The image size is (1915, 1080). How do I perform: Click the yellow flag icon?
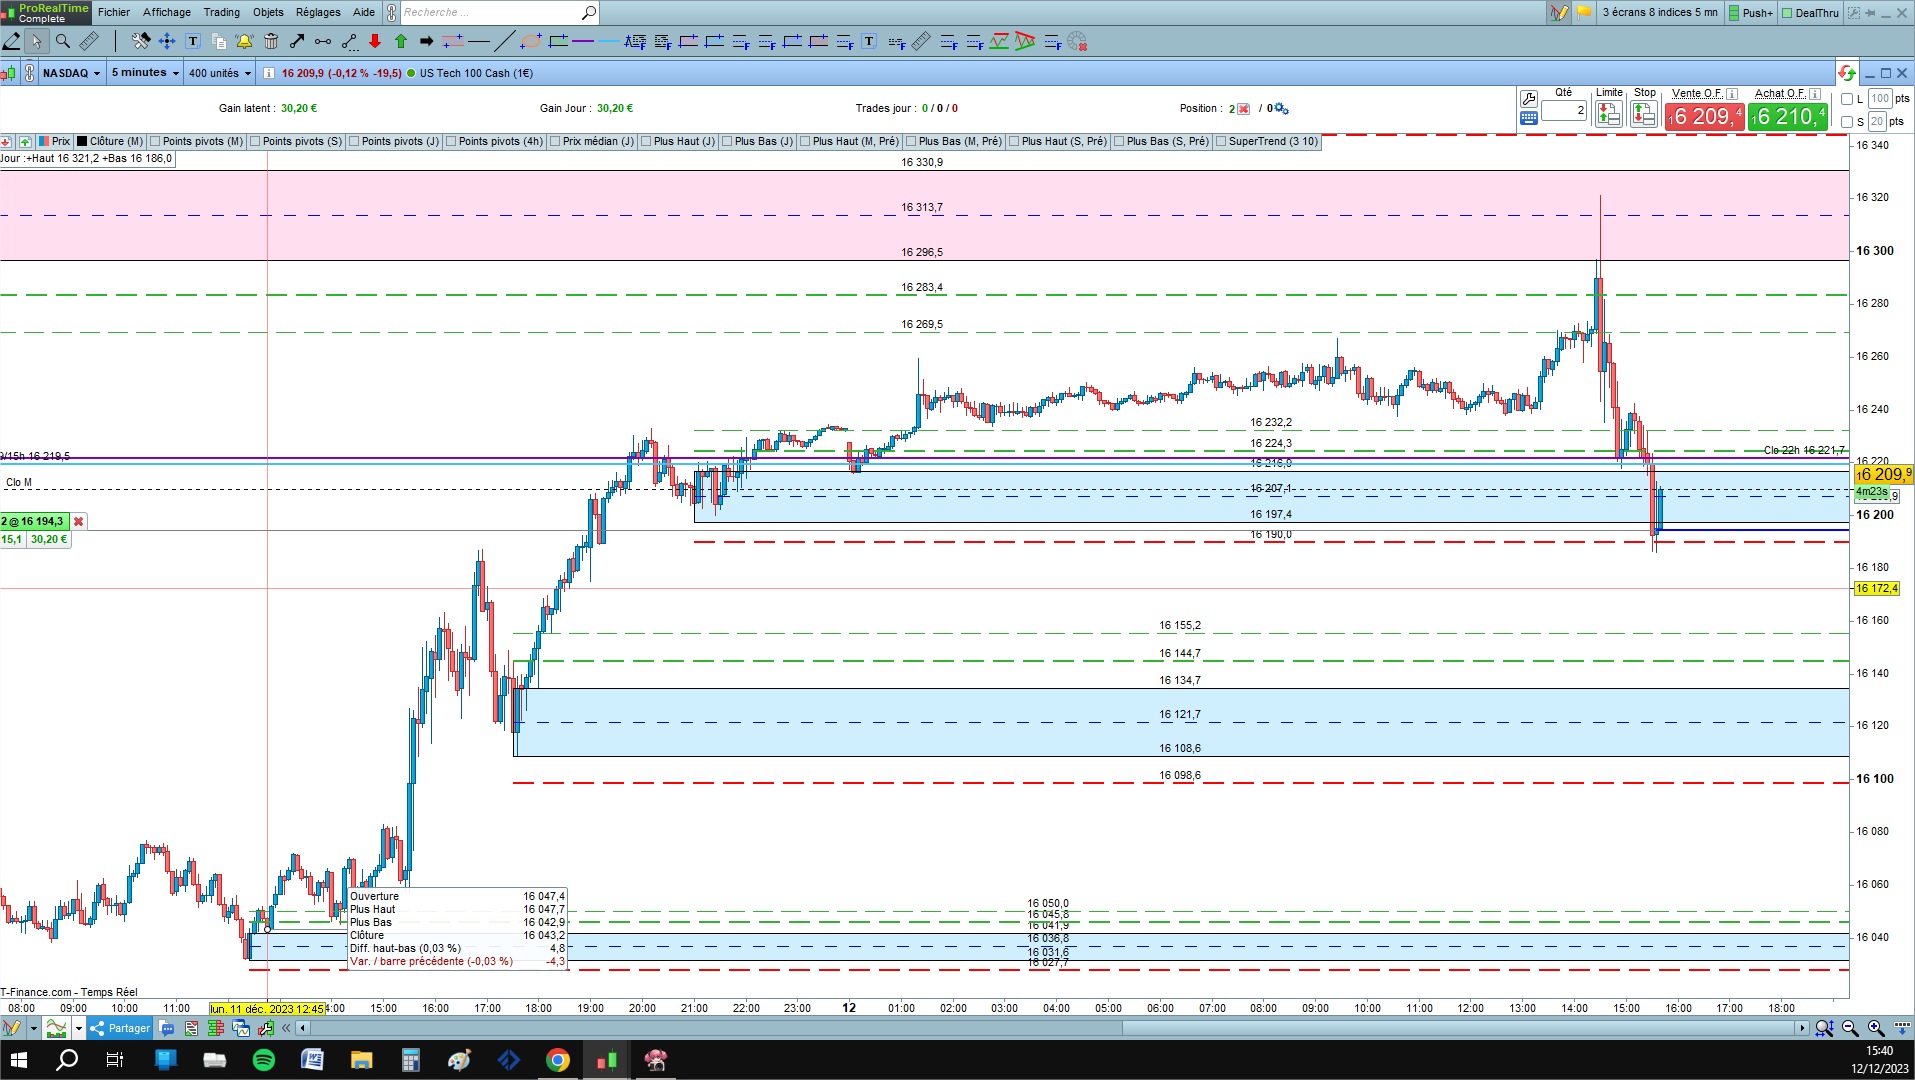tap(1584, 12)
